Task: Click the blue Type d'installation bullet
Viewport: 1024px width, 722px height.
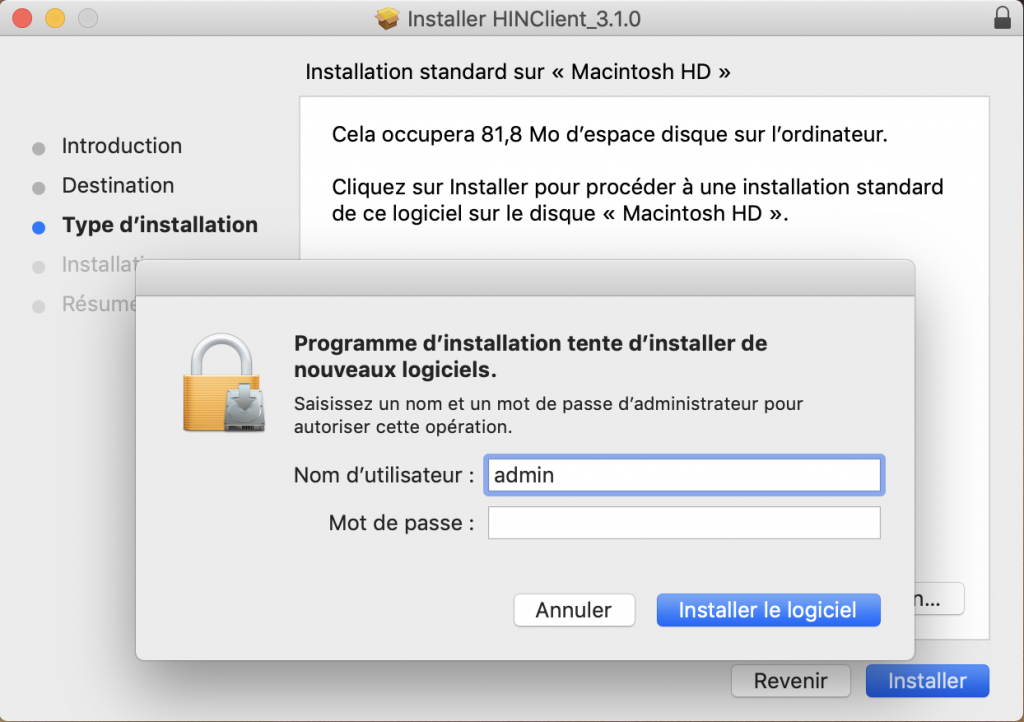Action: click(39, 227)
